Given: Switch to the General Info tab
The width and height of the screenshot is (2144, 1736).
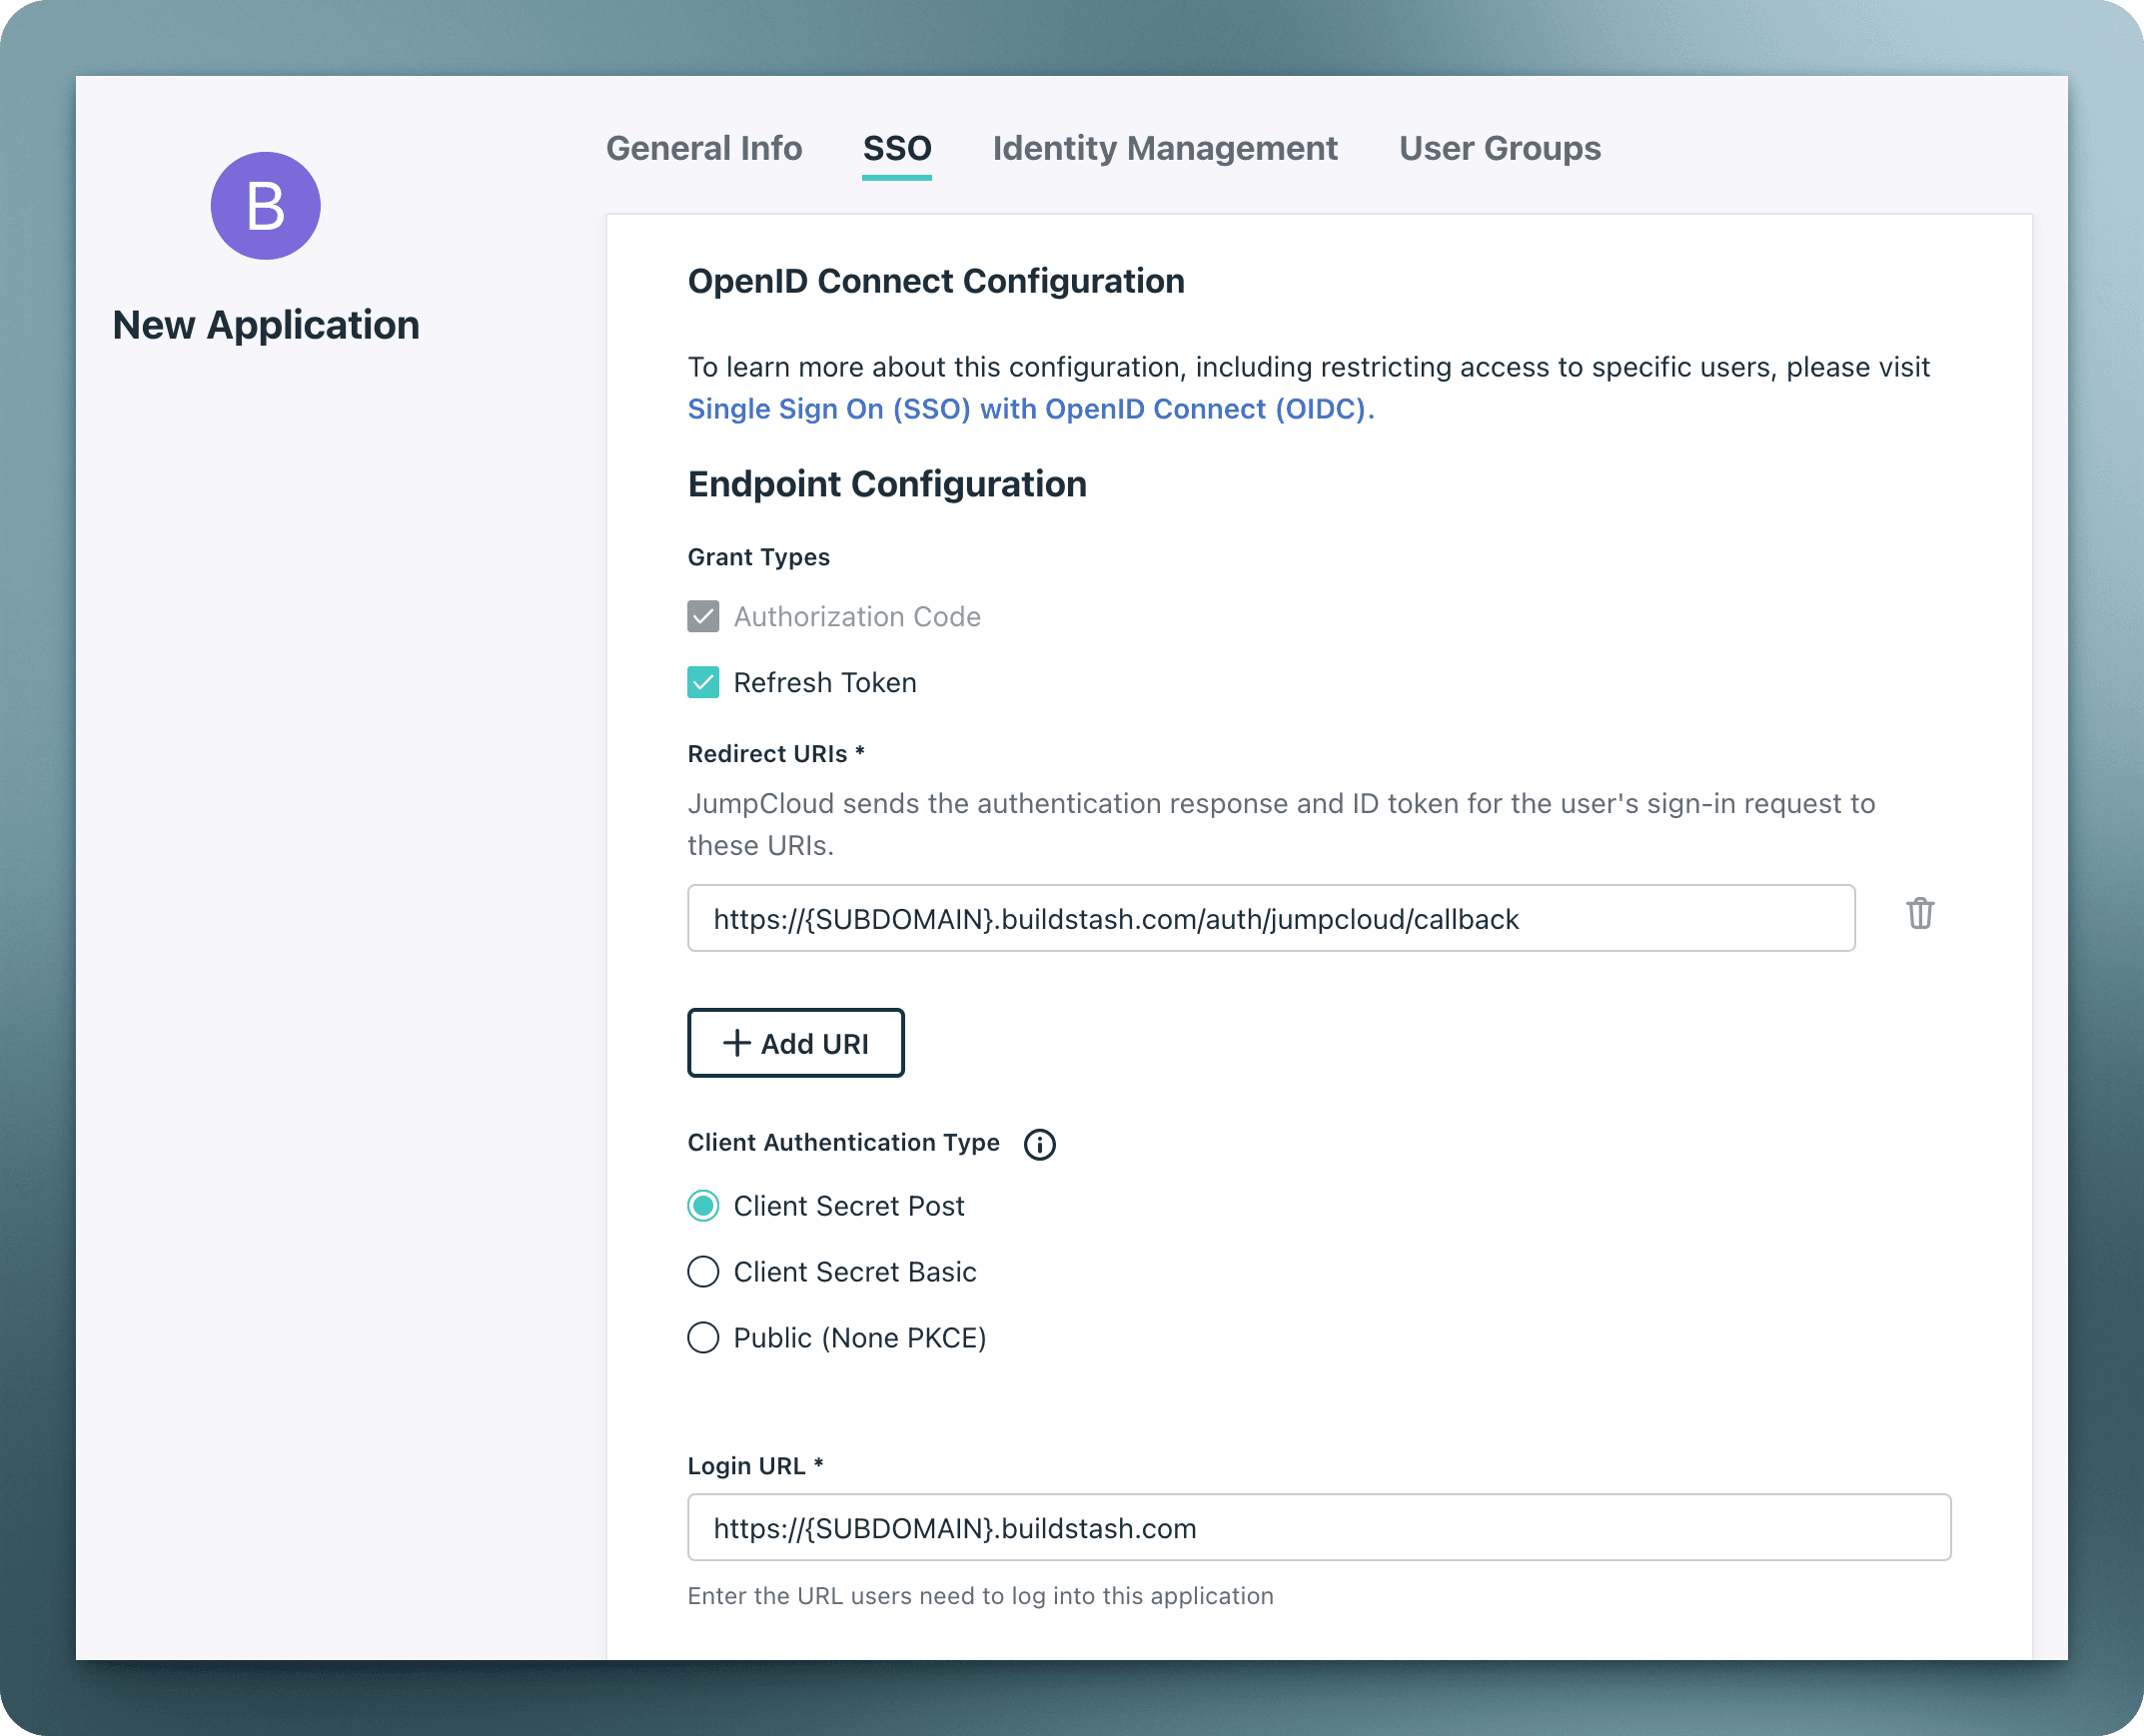Looking at the screenshot, I should [x=704, y=148].
